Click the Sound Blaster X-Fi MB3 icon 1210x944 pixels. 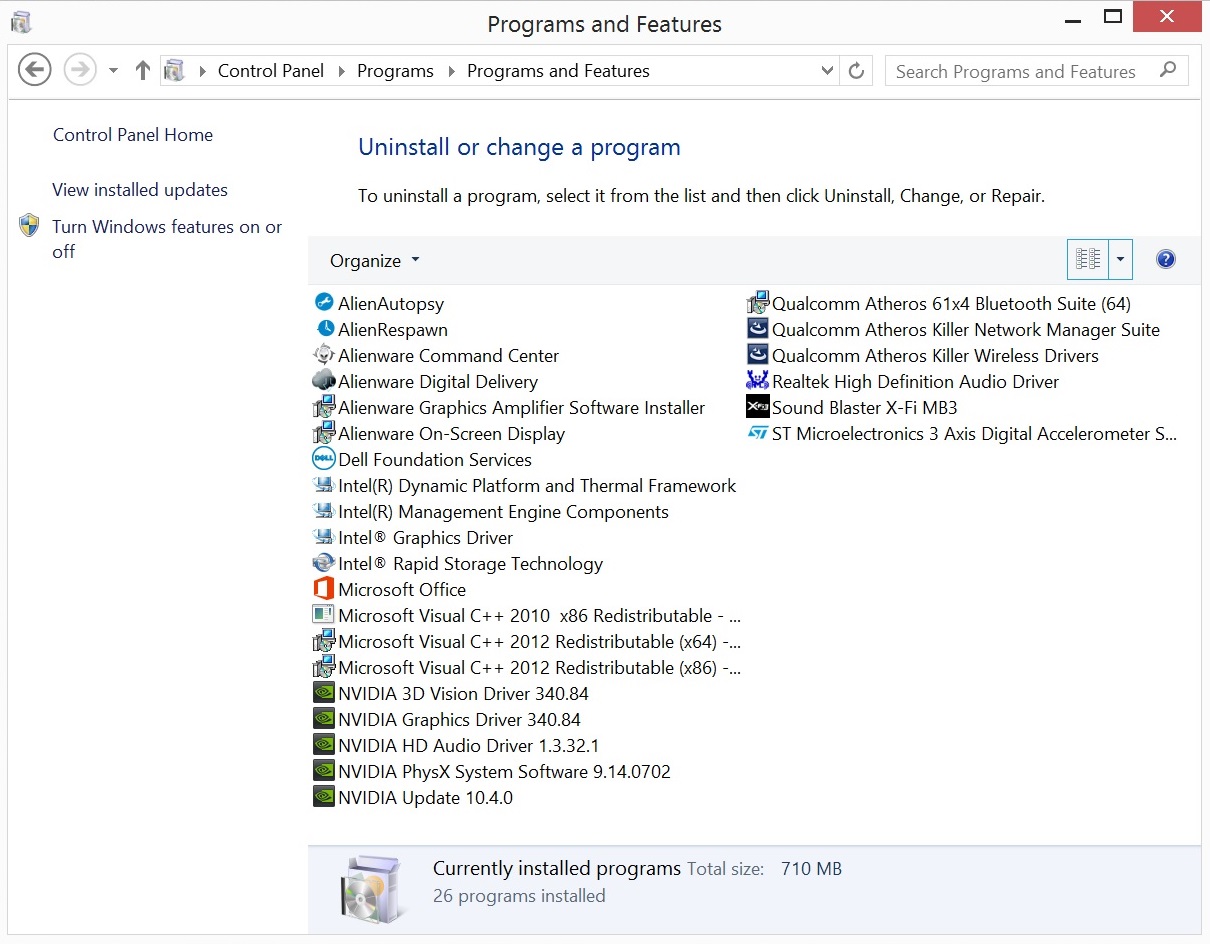point(757,407)
